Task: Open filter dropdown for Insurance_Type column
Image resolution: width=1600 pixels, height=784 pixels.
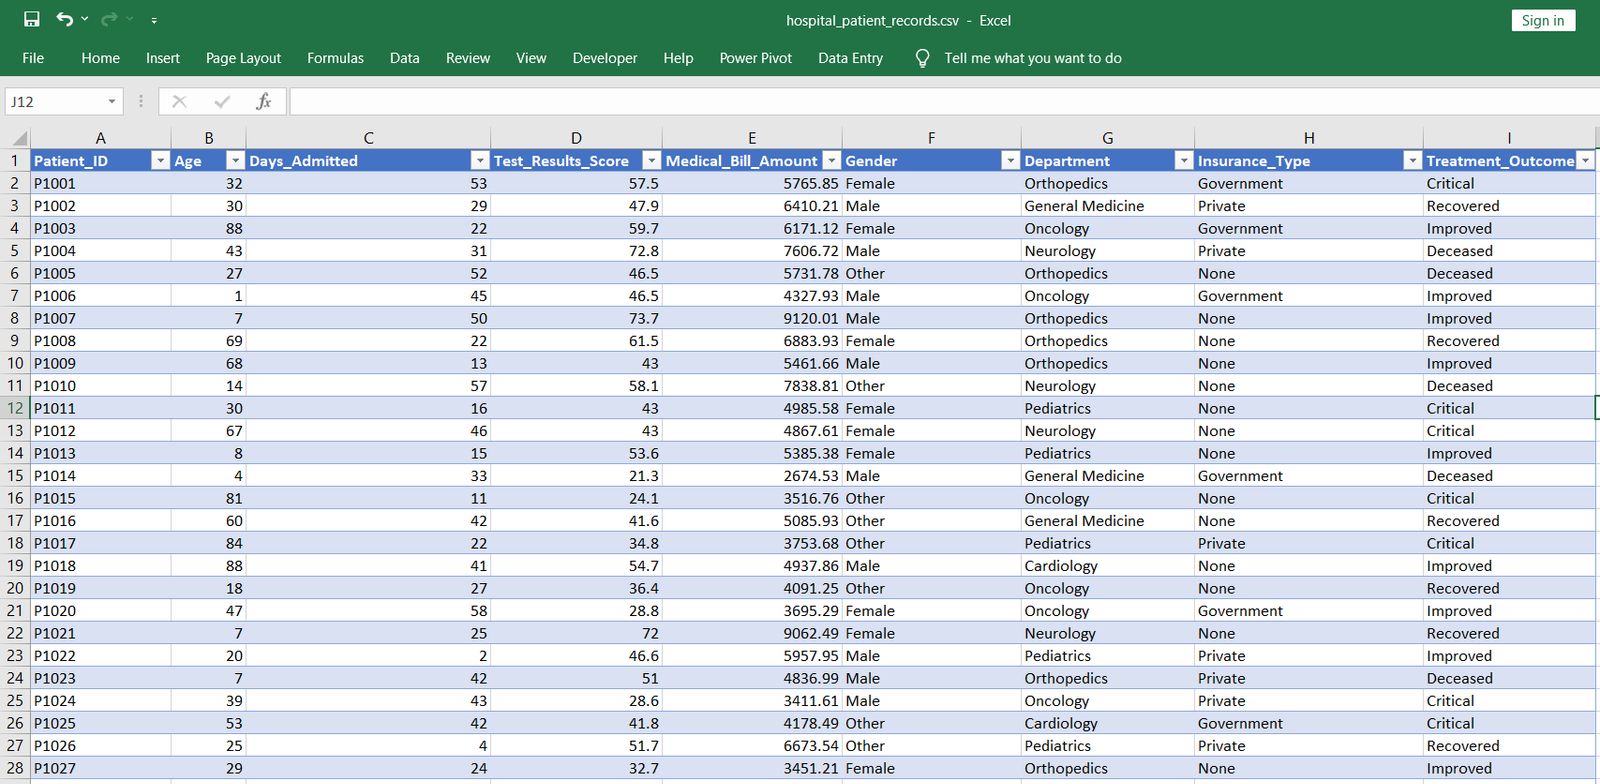Action: pos(1412,161)
